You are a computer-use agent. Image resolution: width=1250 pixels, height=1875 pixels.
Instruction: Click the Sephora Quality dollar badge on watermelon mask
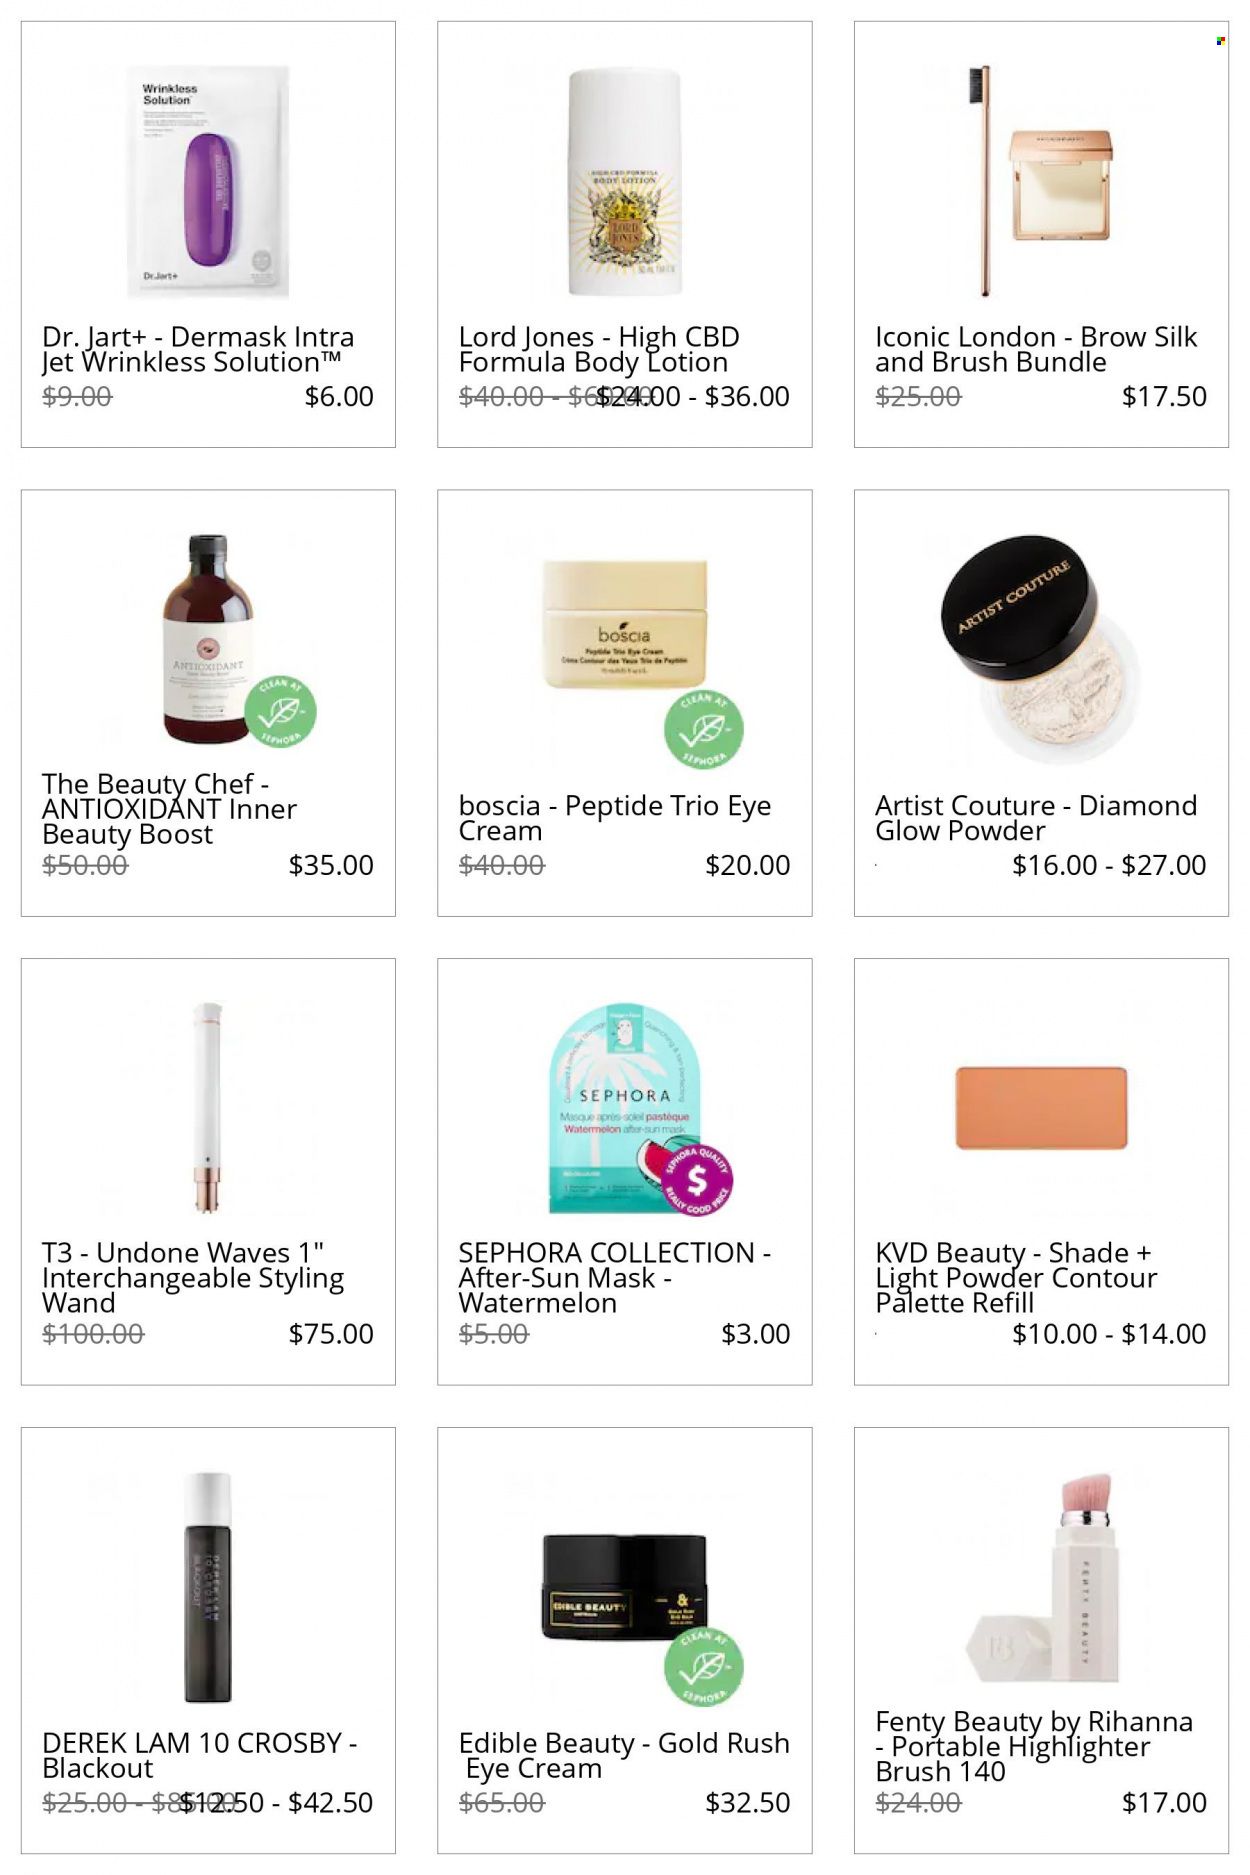click(x=697, y=1180)
